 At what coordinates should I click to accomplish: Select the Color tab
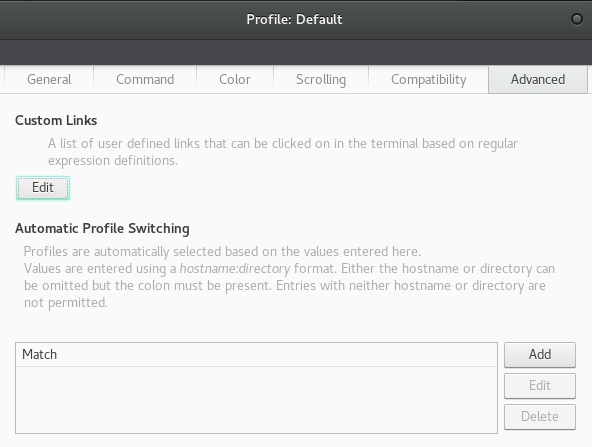coord(235,79)
